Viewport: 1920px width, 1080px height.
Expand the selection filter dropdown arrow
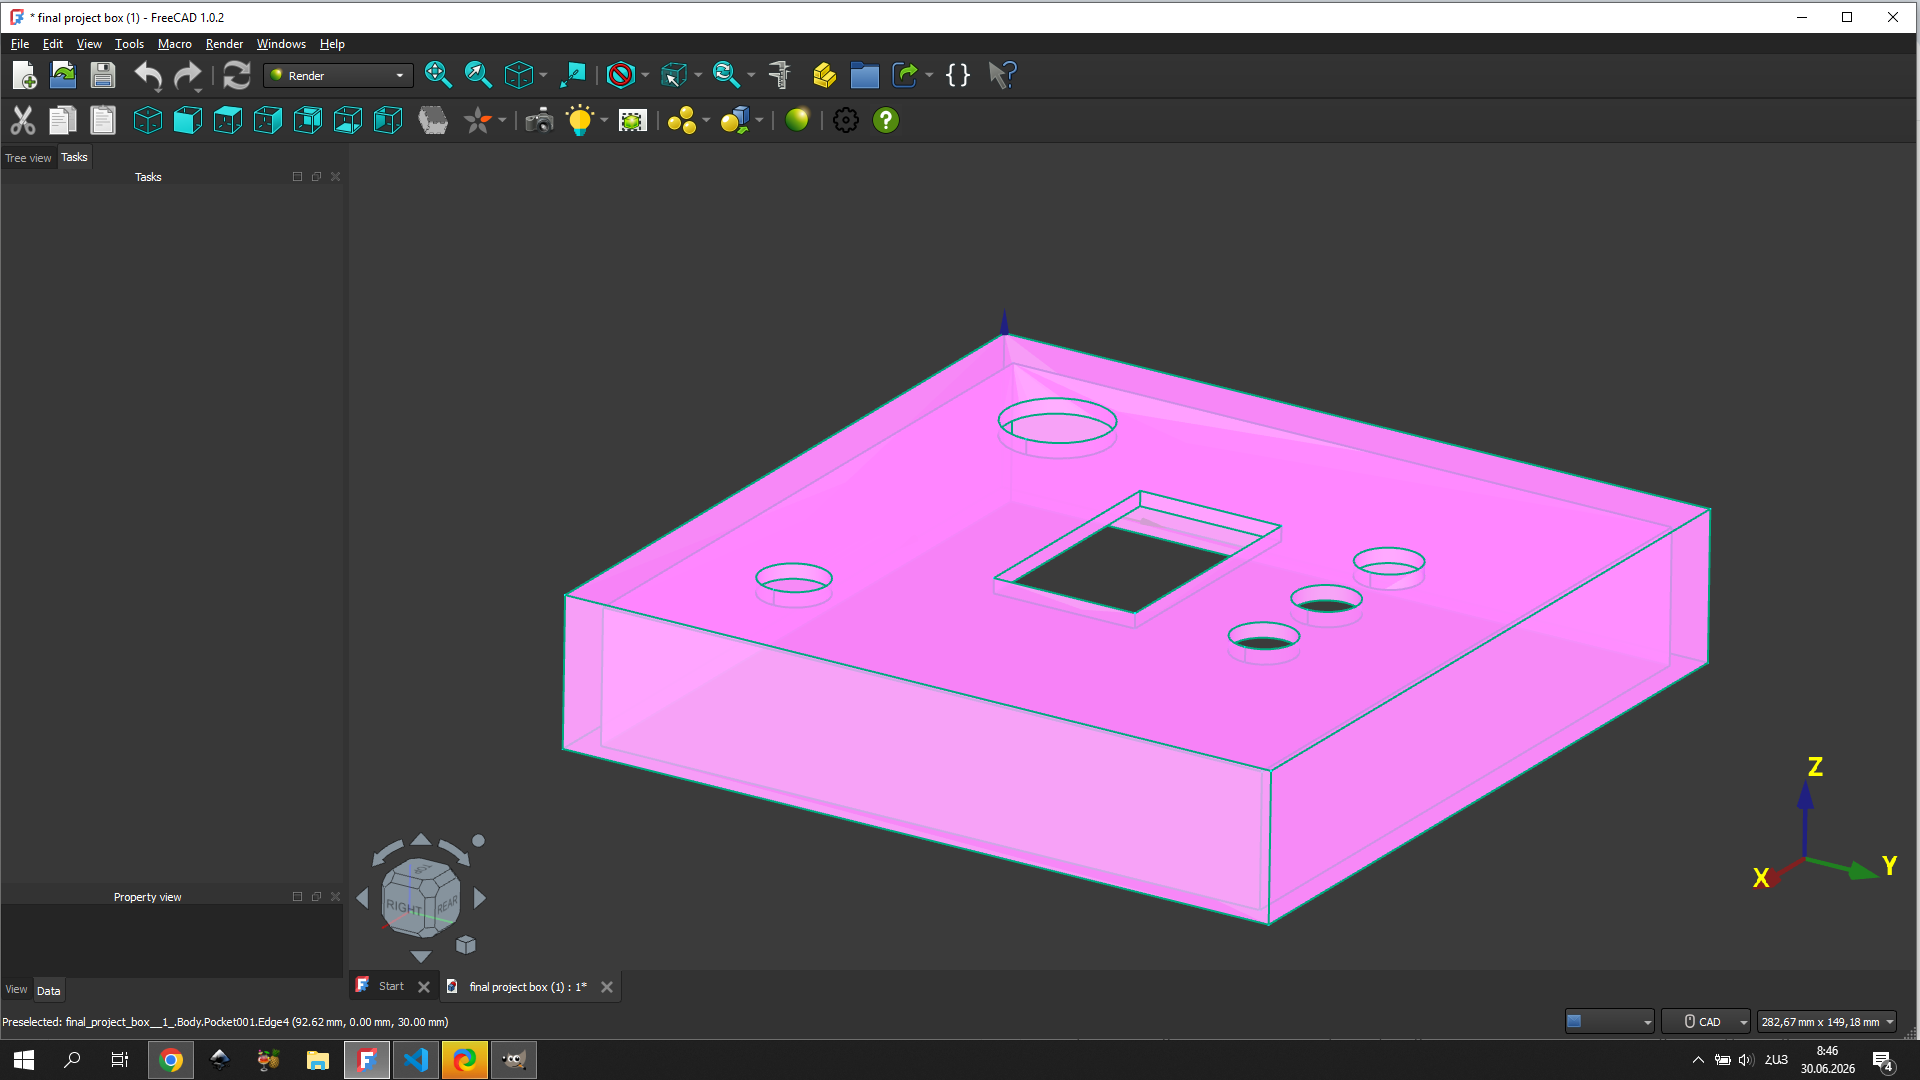(x=698, y=75)
